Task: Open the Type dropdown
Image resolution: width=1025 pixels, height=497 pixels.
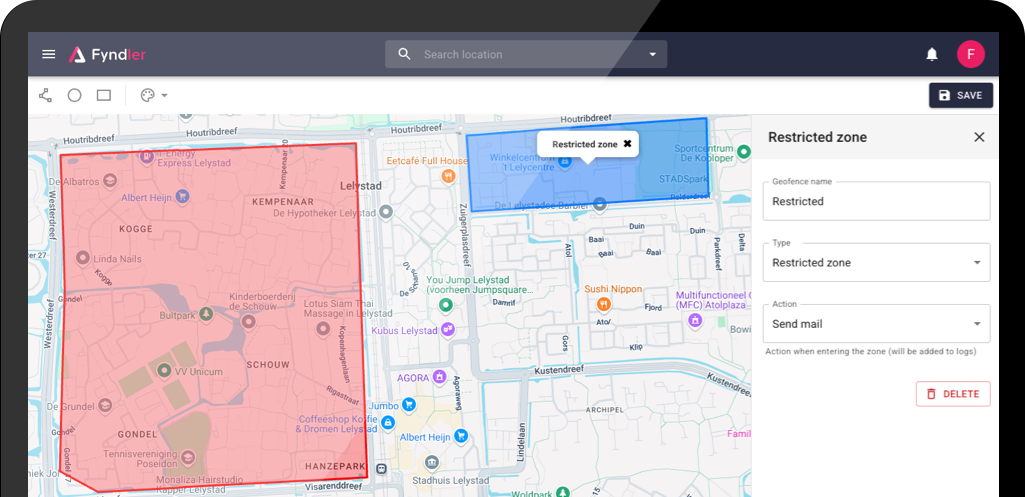Action: 876,263
